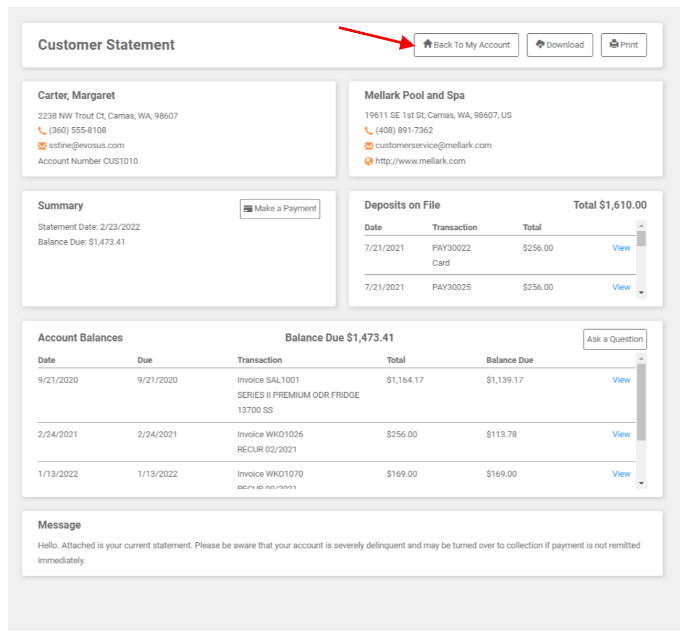View deposit PAY30022

click(621, 248)
